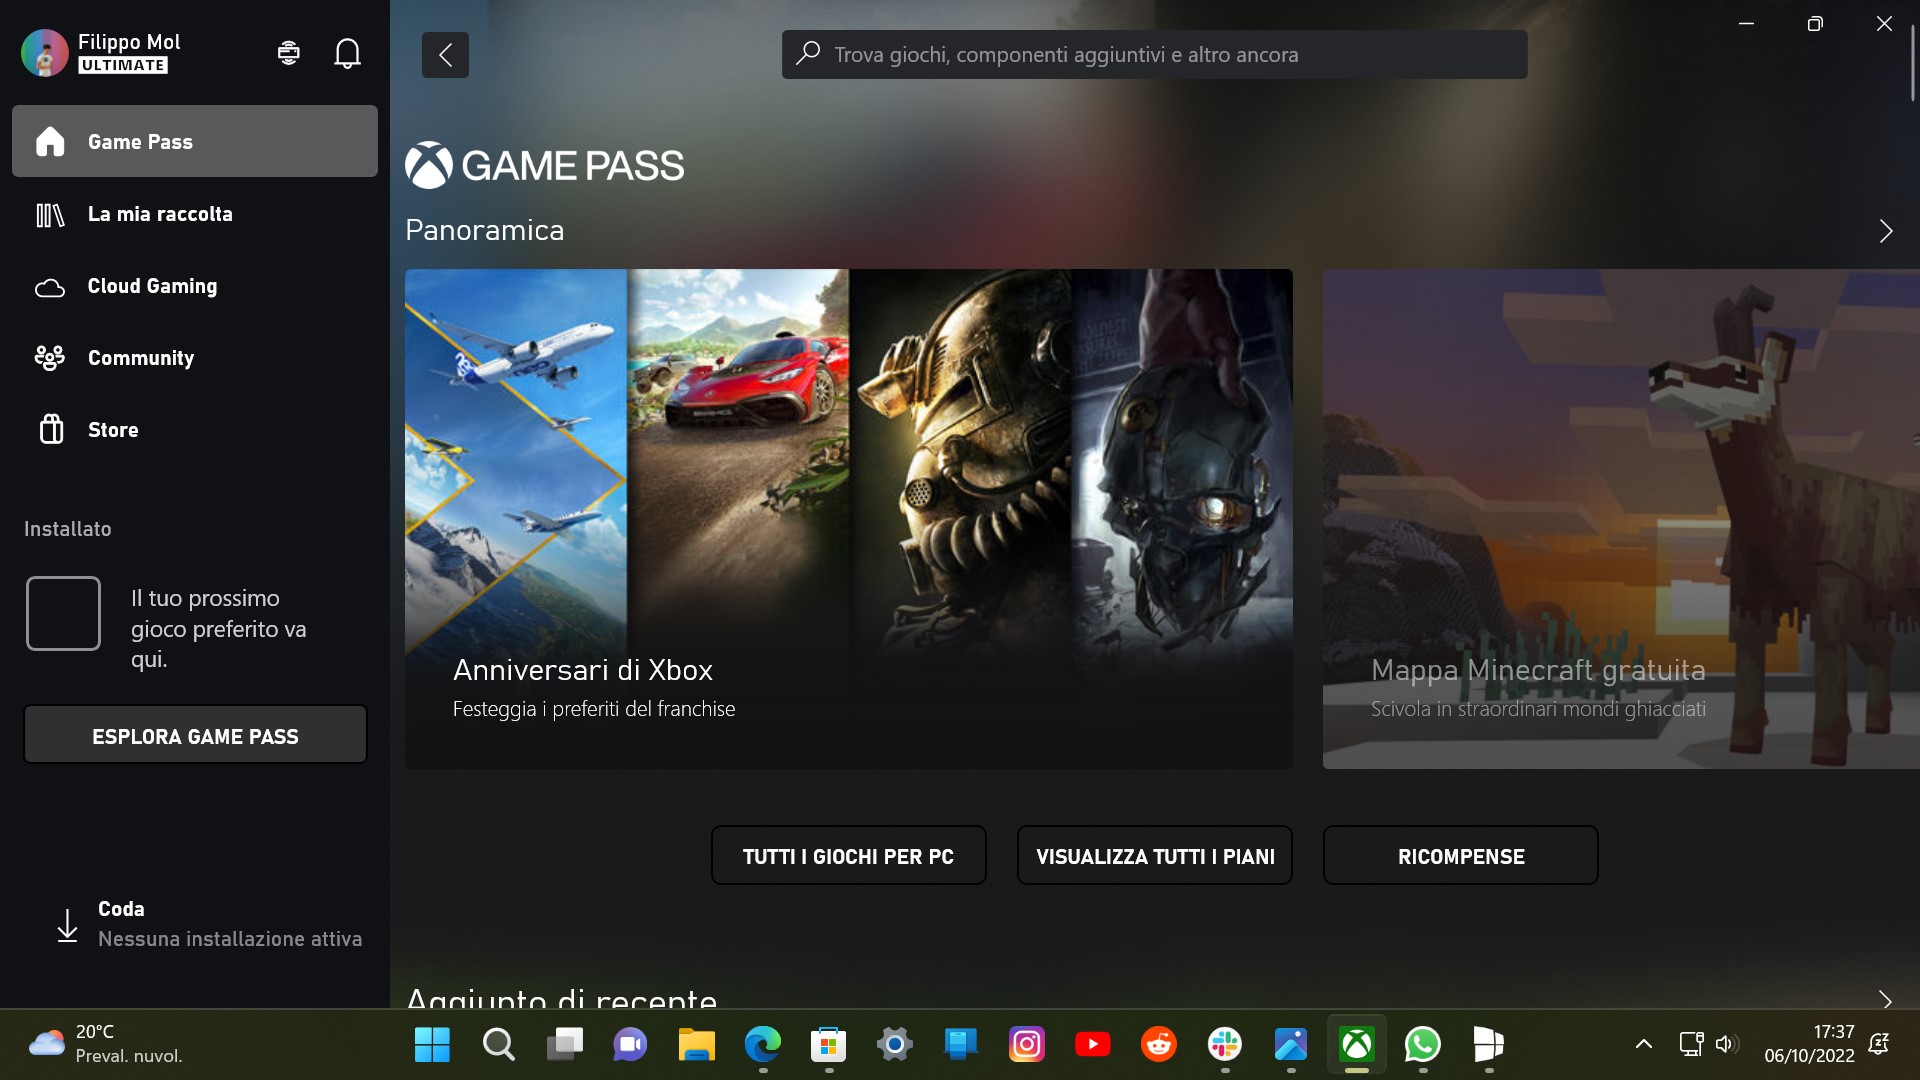Open Filippo Mol profile avatar
Image resolution: width=1920 pixels, height=1080 pixels.
[x=44, y=53]
